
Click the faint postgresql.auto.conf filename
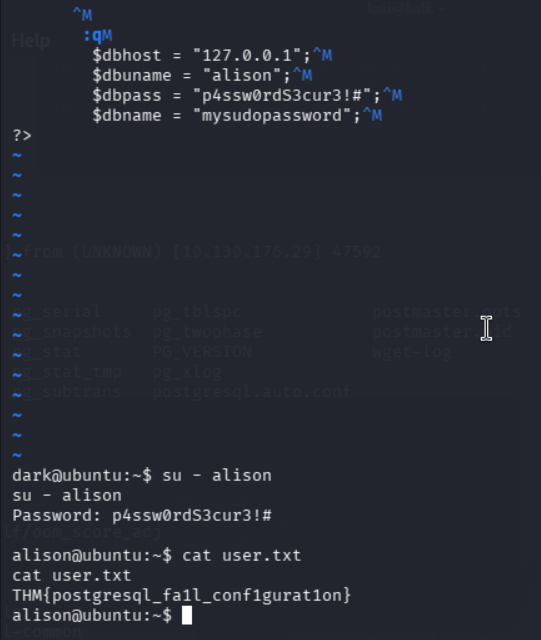(x=252, y=391)
